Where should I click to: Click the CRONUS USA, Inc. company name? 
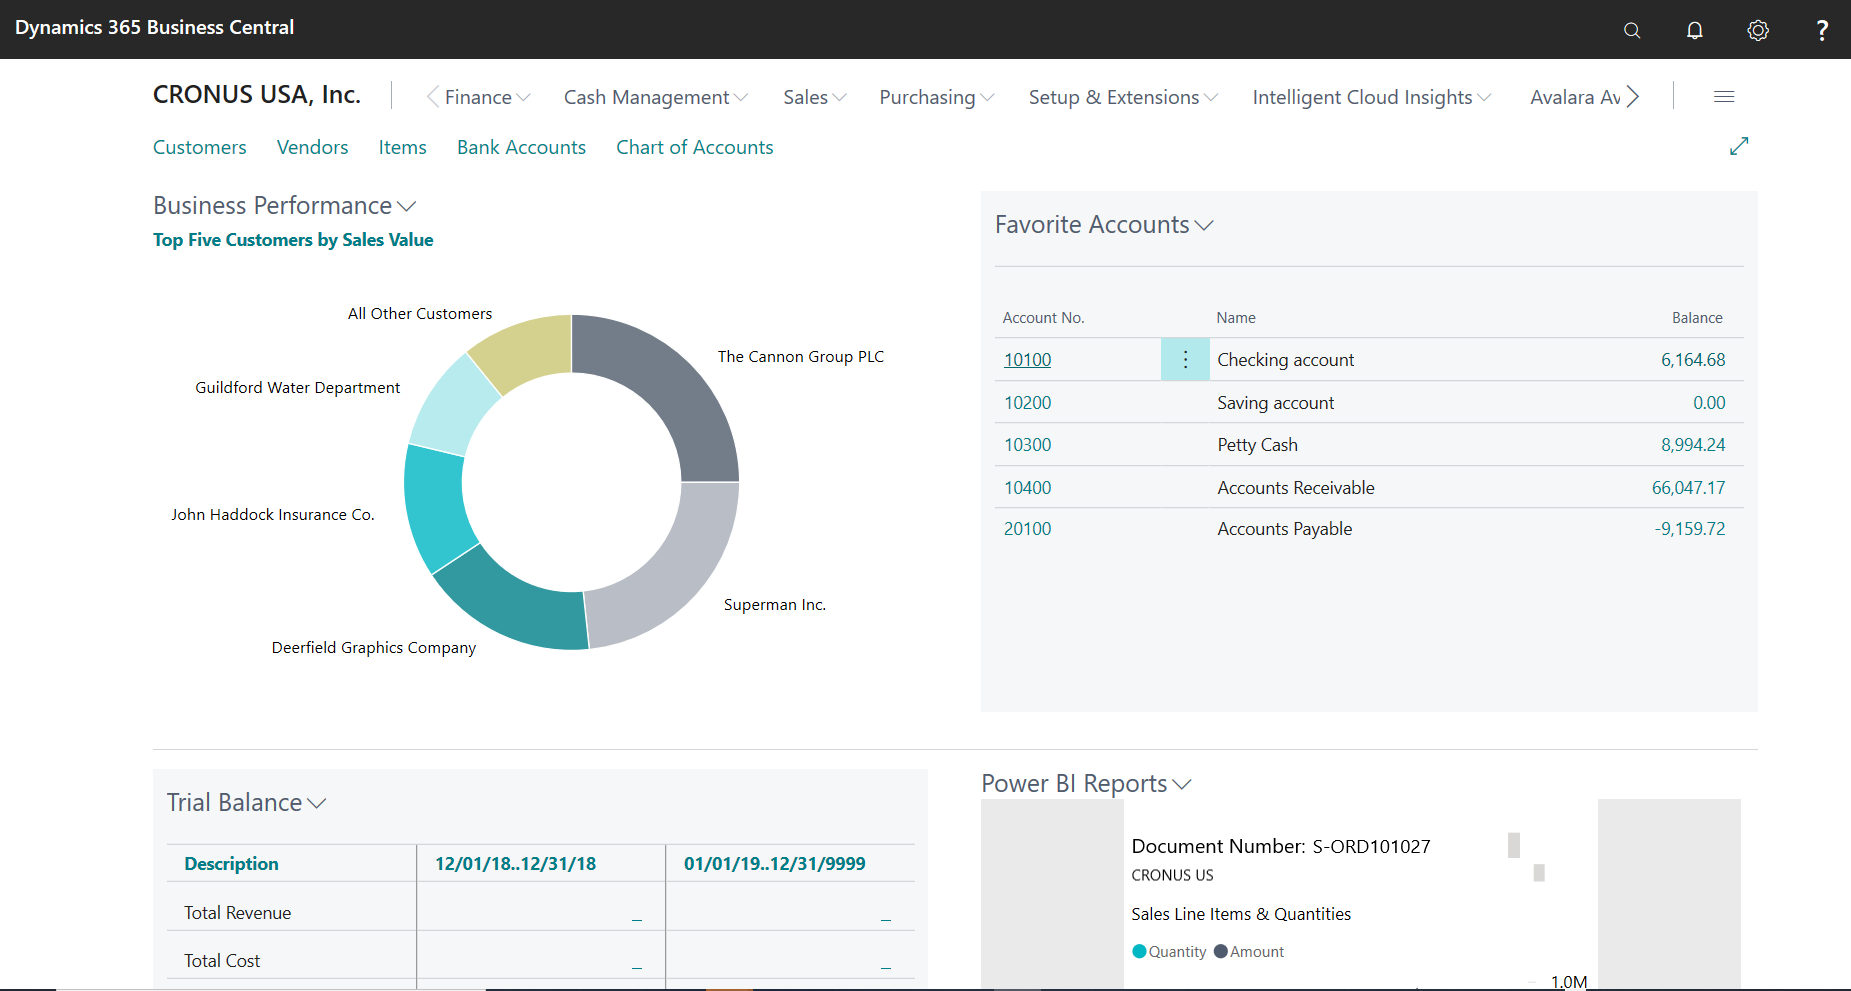pyautogui.click(x=257, y=95)
